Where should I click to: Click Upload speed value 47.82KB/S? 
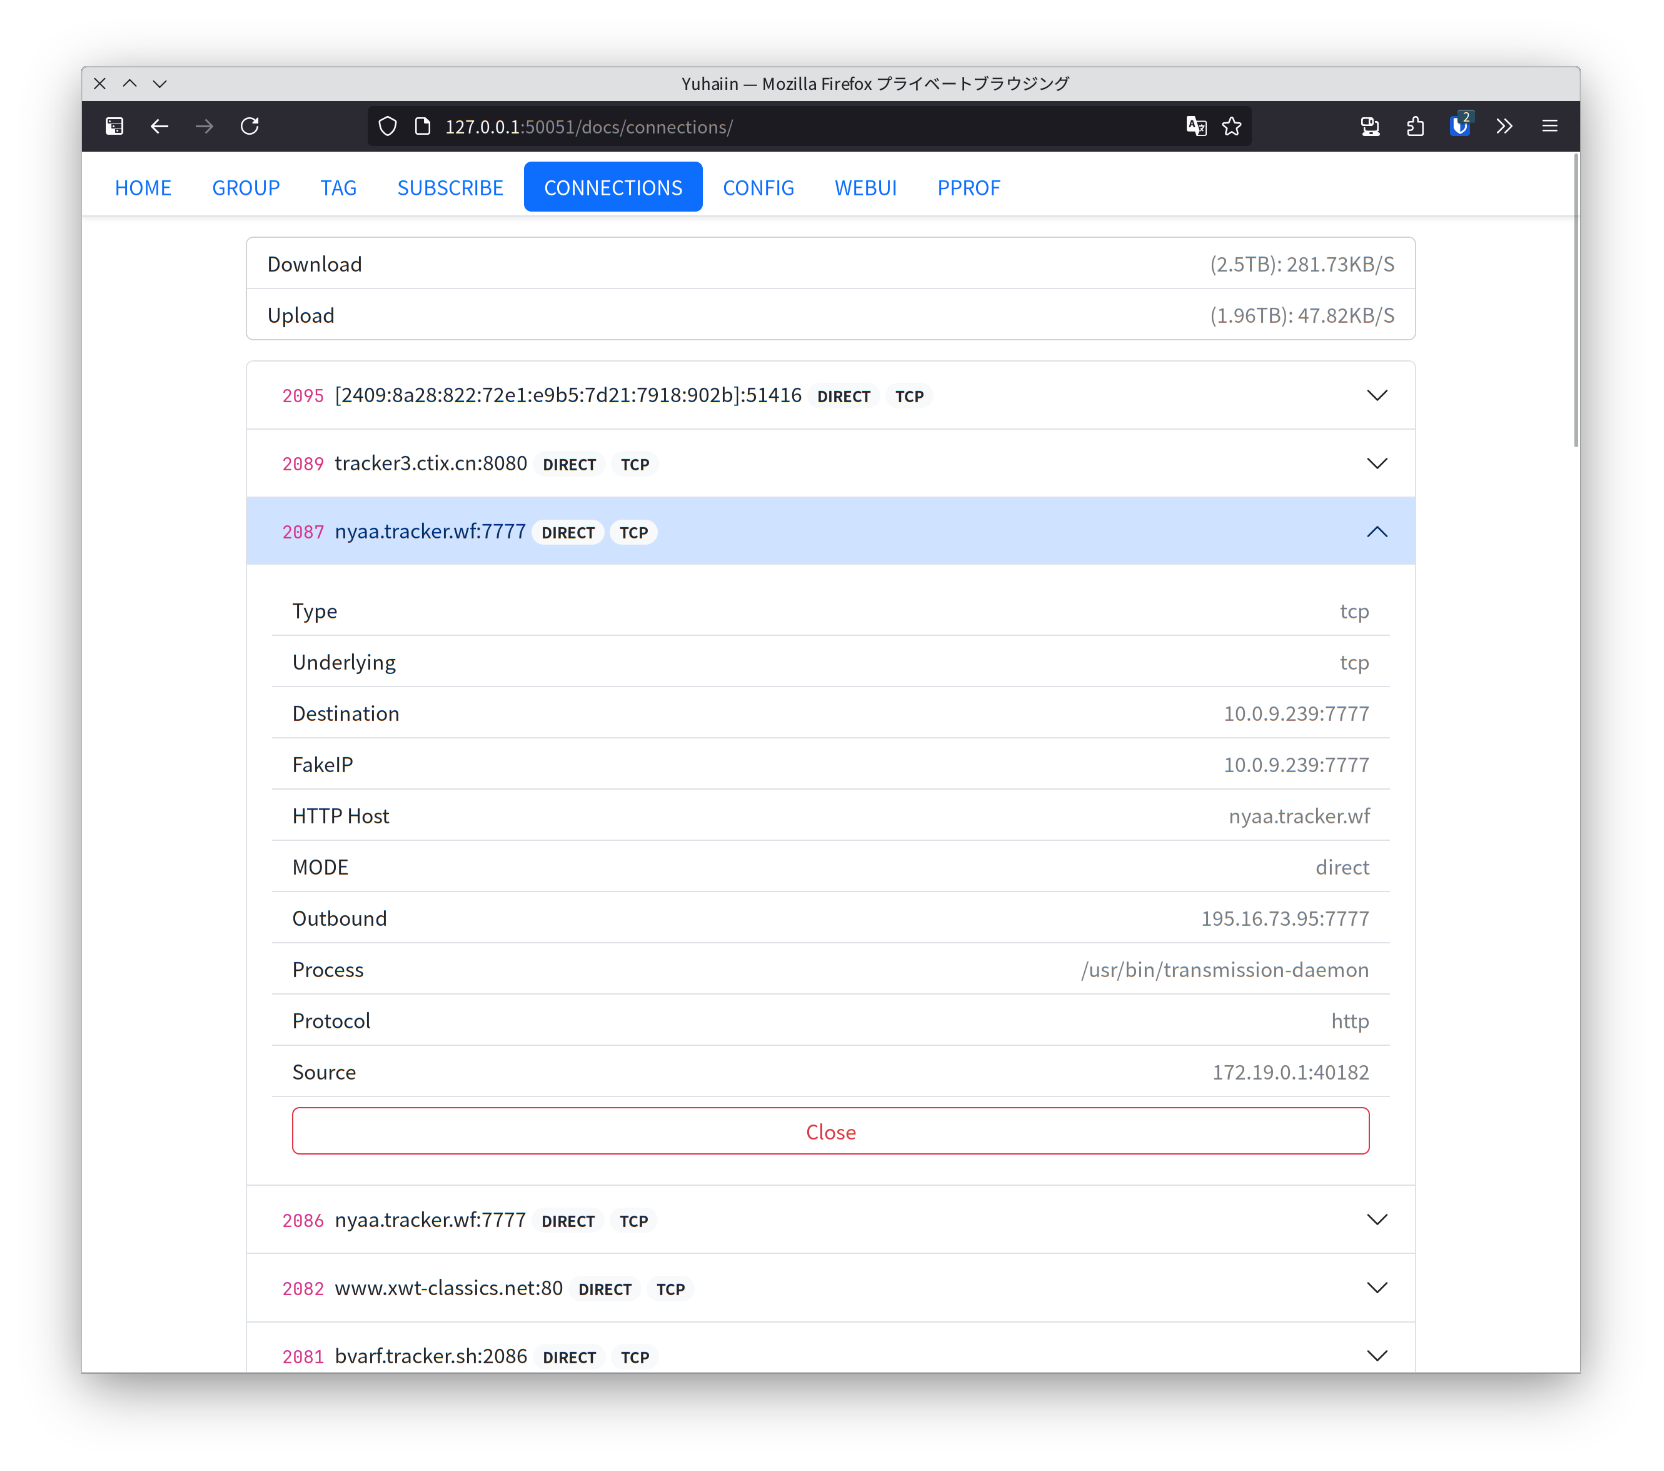(x=1346, y=316)
